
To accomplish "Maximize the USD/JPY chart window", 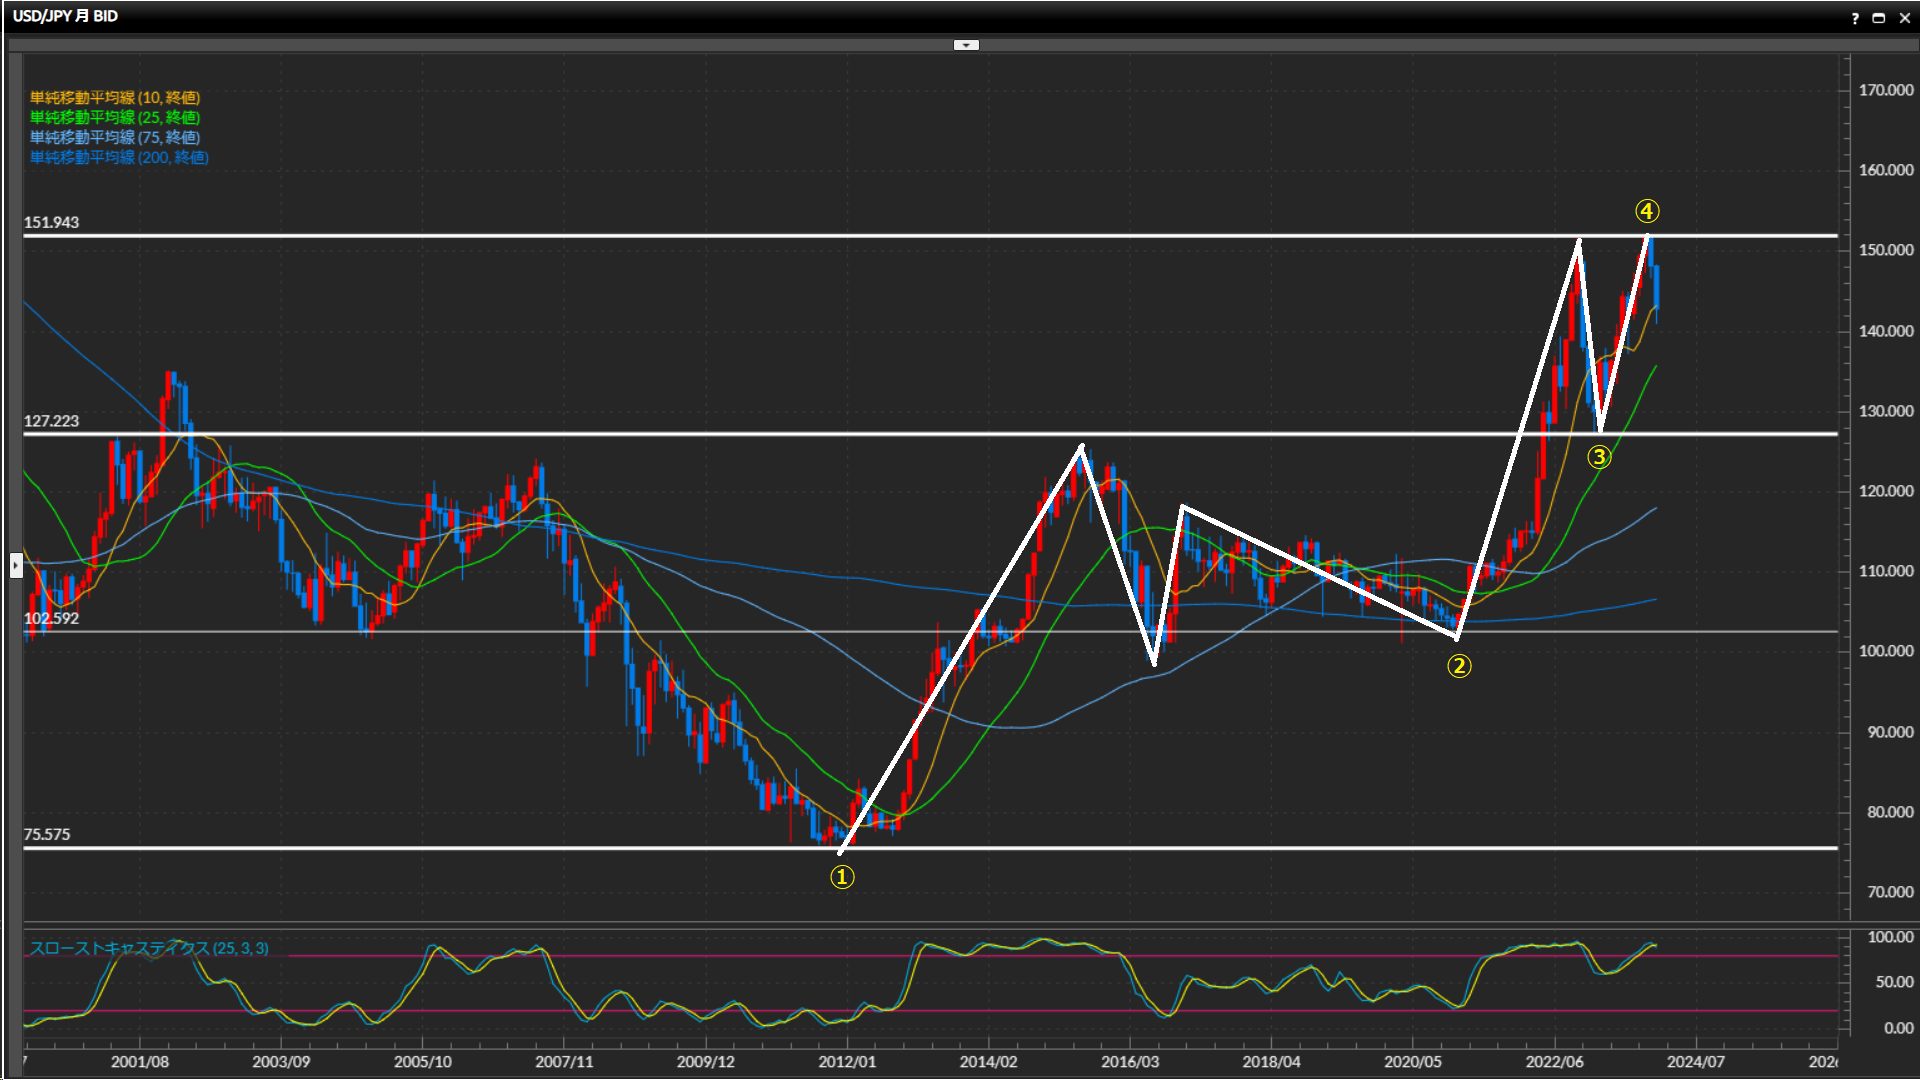I will 1879,17.
